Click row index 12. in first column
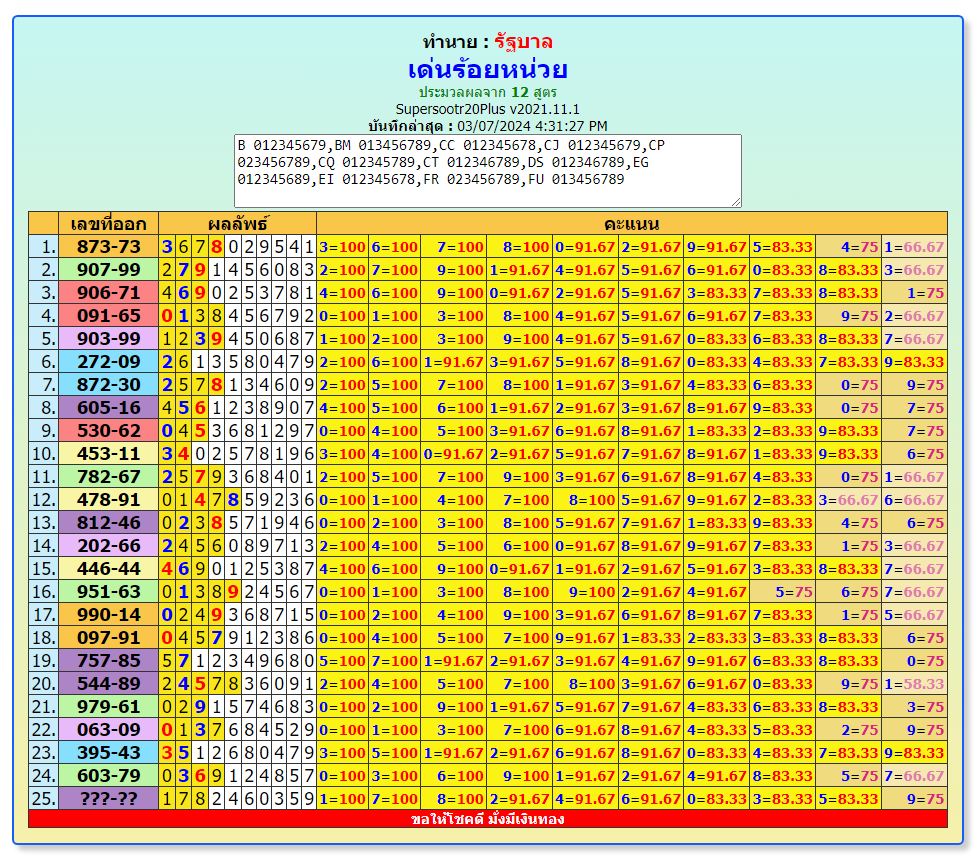The width and height of the screenshot is (977, 861). click(44, 500)
